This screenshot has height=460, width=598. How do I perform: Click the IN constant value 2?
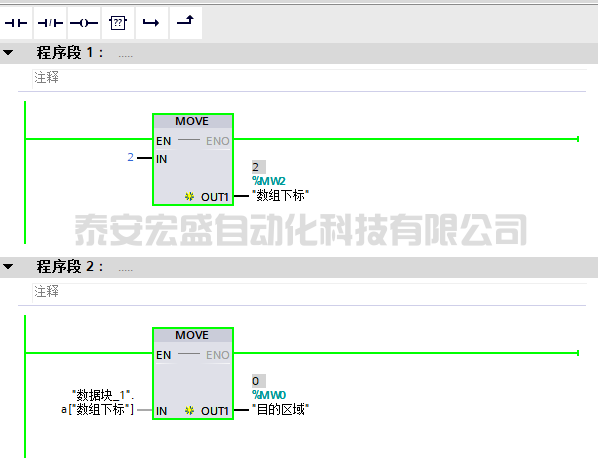[130, 157]
